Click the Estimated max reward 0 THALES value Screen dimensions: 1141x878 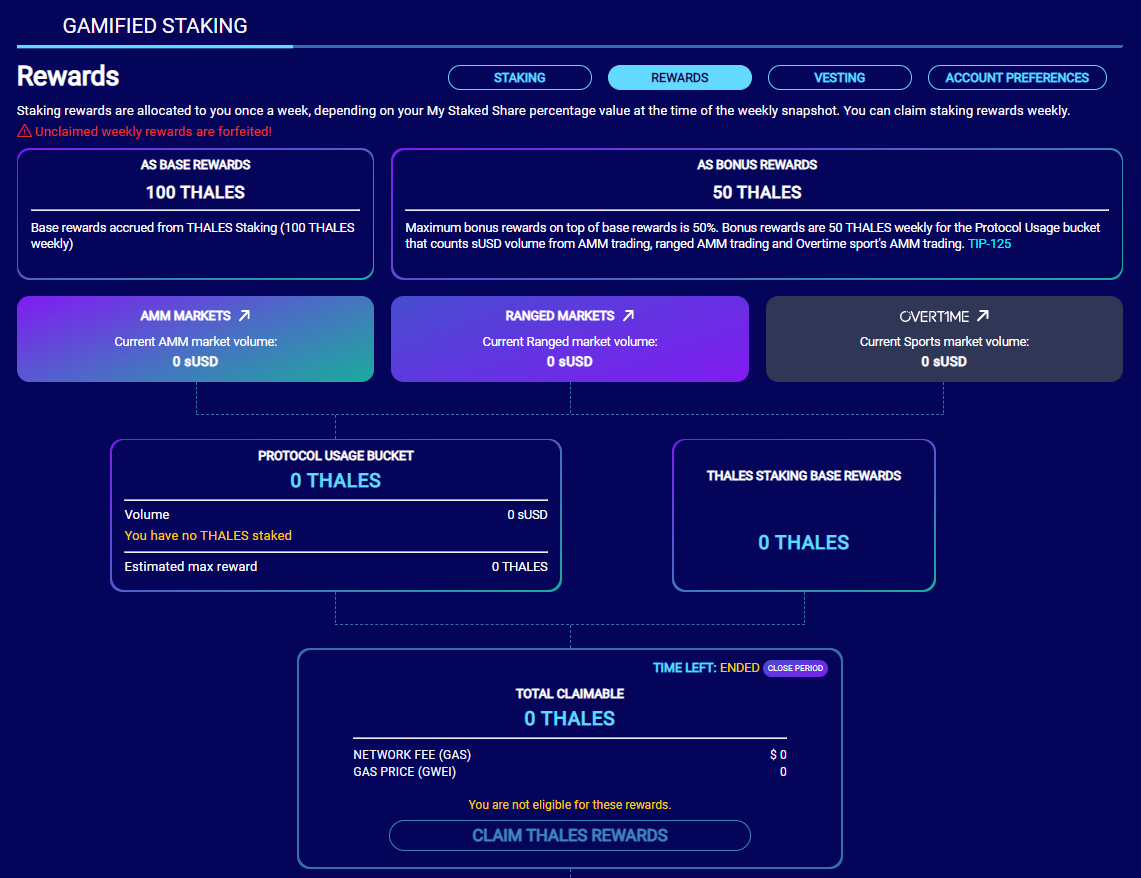click(520, 567)
